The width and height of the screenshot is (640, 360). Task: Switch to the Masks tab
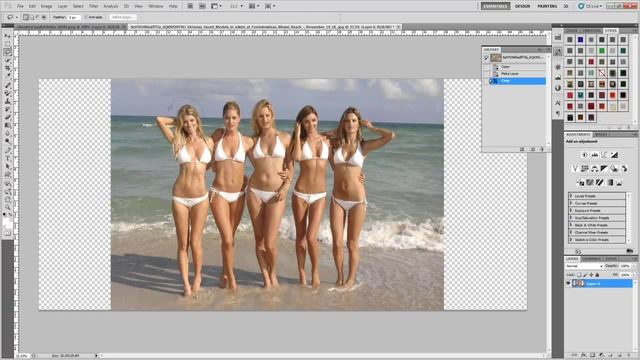point(600,134)
